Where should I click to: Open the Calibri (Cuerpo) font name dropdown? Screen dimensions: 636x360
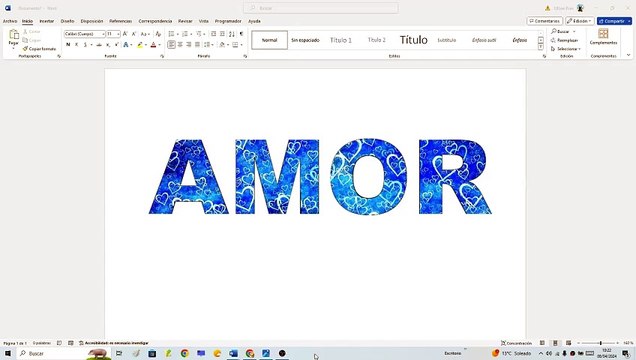pos(103,34)
